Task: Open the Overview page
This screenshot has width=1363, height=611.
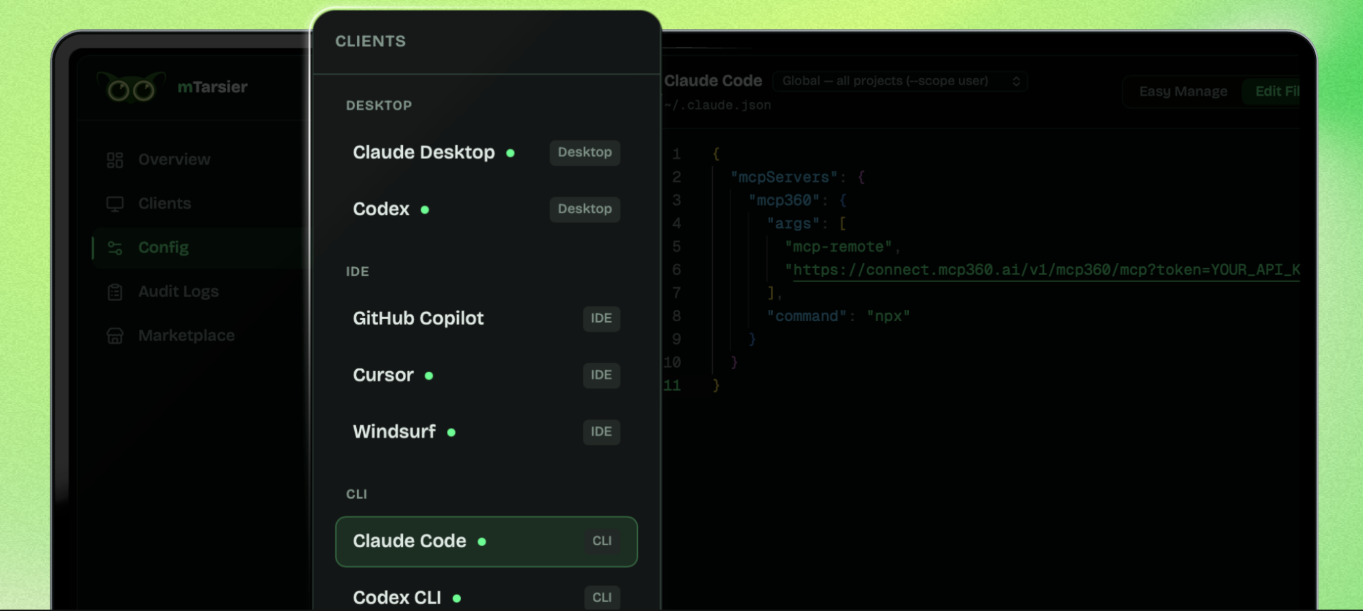Action: [174, 160]
